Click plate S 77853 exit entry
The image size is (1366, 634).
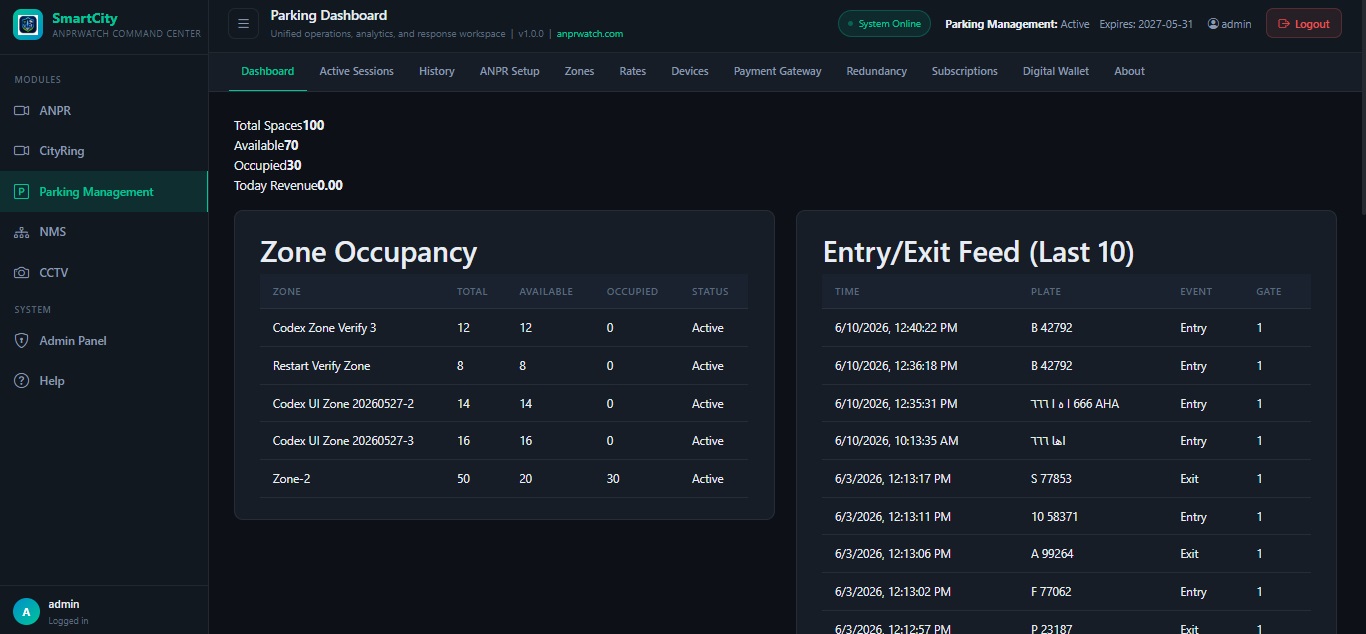click(x=1066, y=479)
